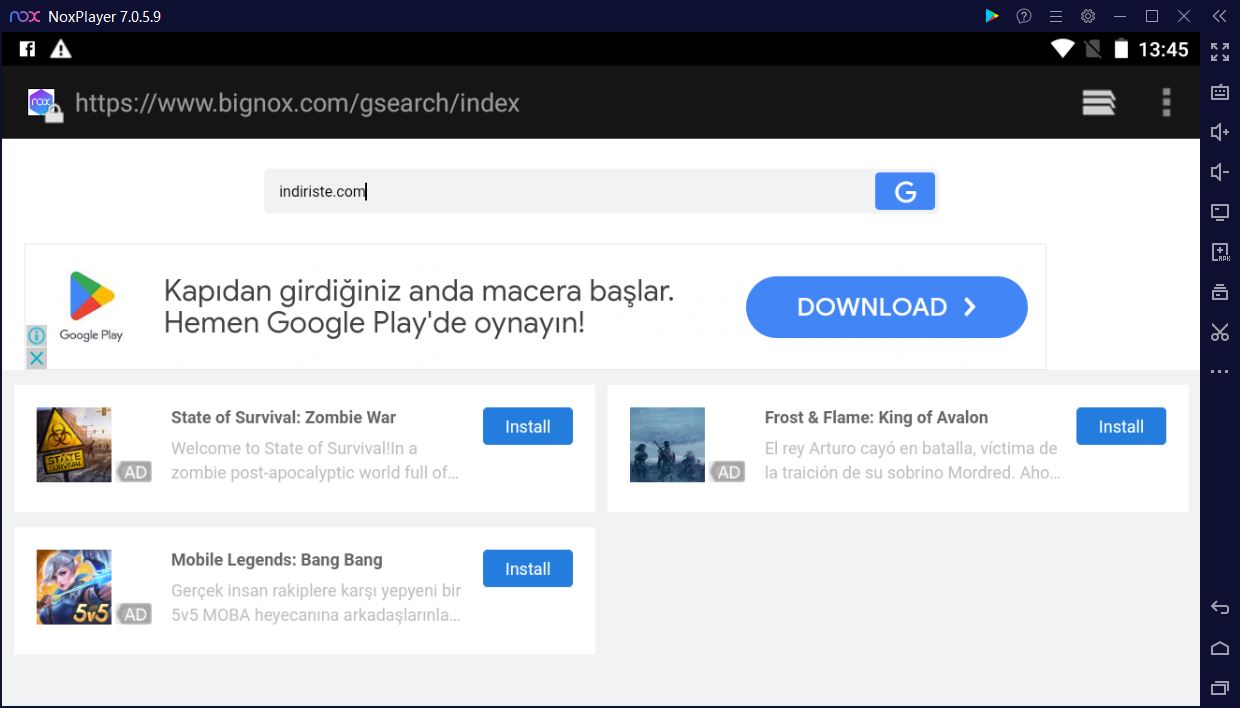The height and width of the screenshot is (708, 1240).
Task: Click the Play store icon in title bar
Action: [992, 16]
